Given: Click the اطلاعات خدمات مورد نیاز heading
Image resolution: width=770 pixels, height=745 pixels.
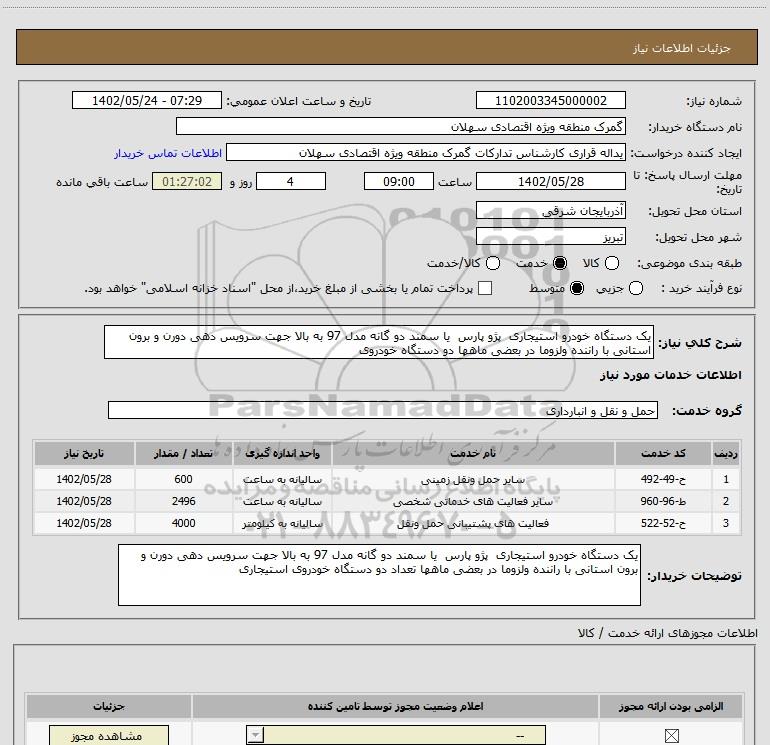Looking at the screenshot, I should pyautogui.click(x=670, y=375).
